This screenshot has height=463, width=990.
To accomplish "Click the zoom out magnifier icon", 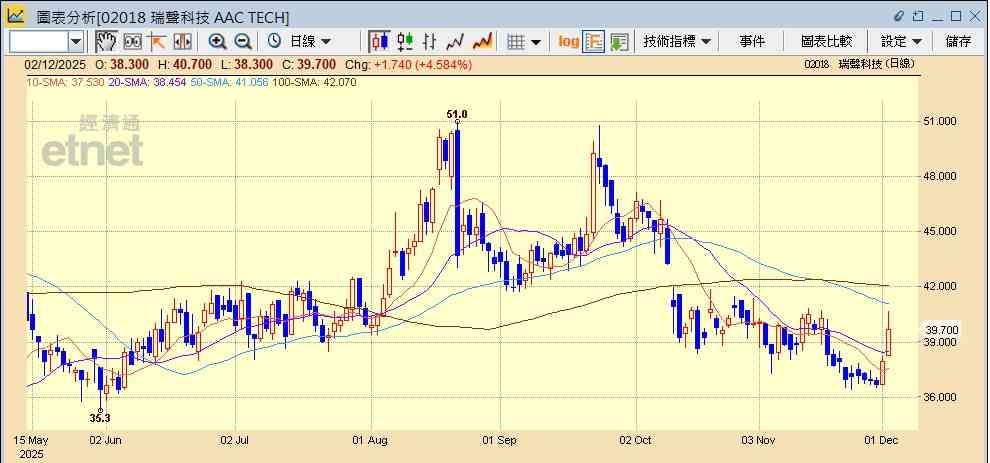I will (242, 41).
